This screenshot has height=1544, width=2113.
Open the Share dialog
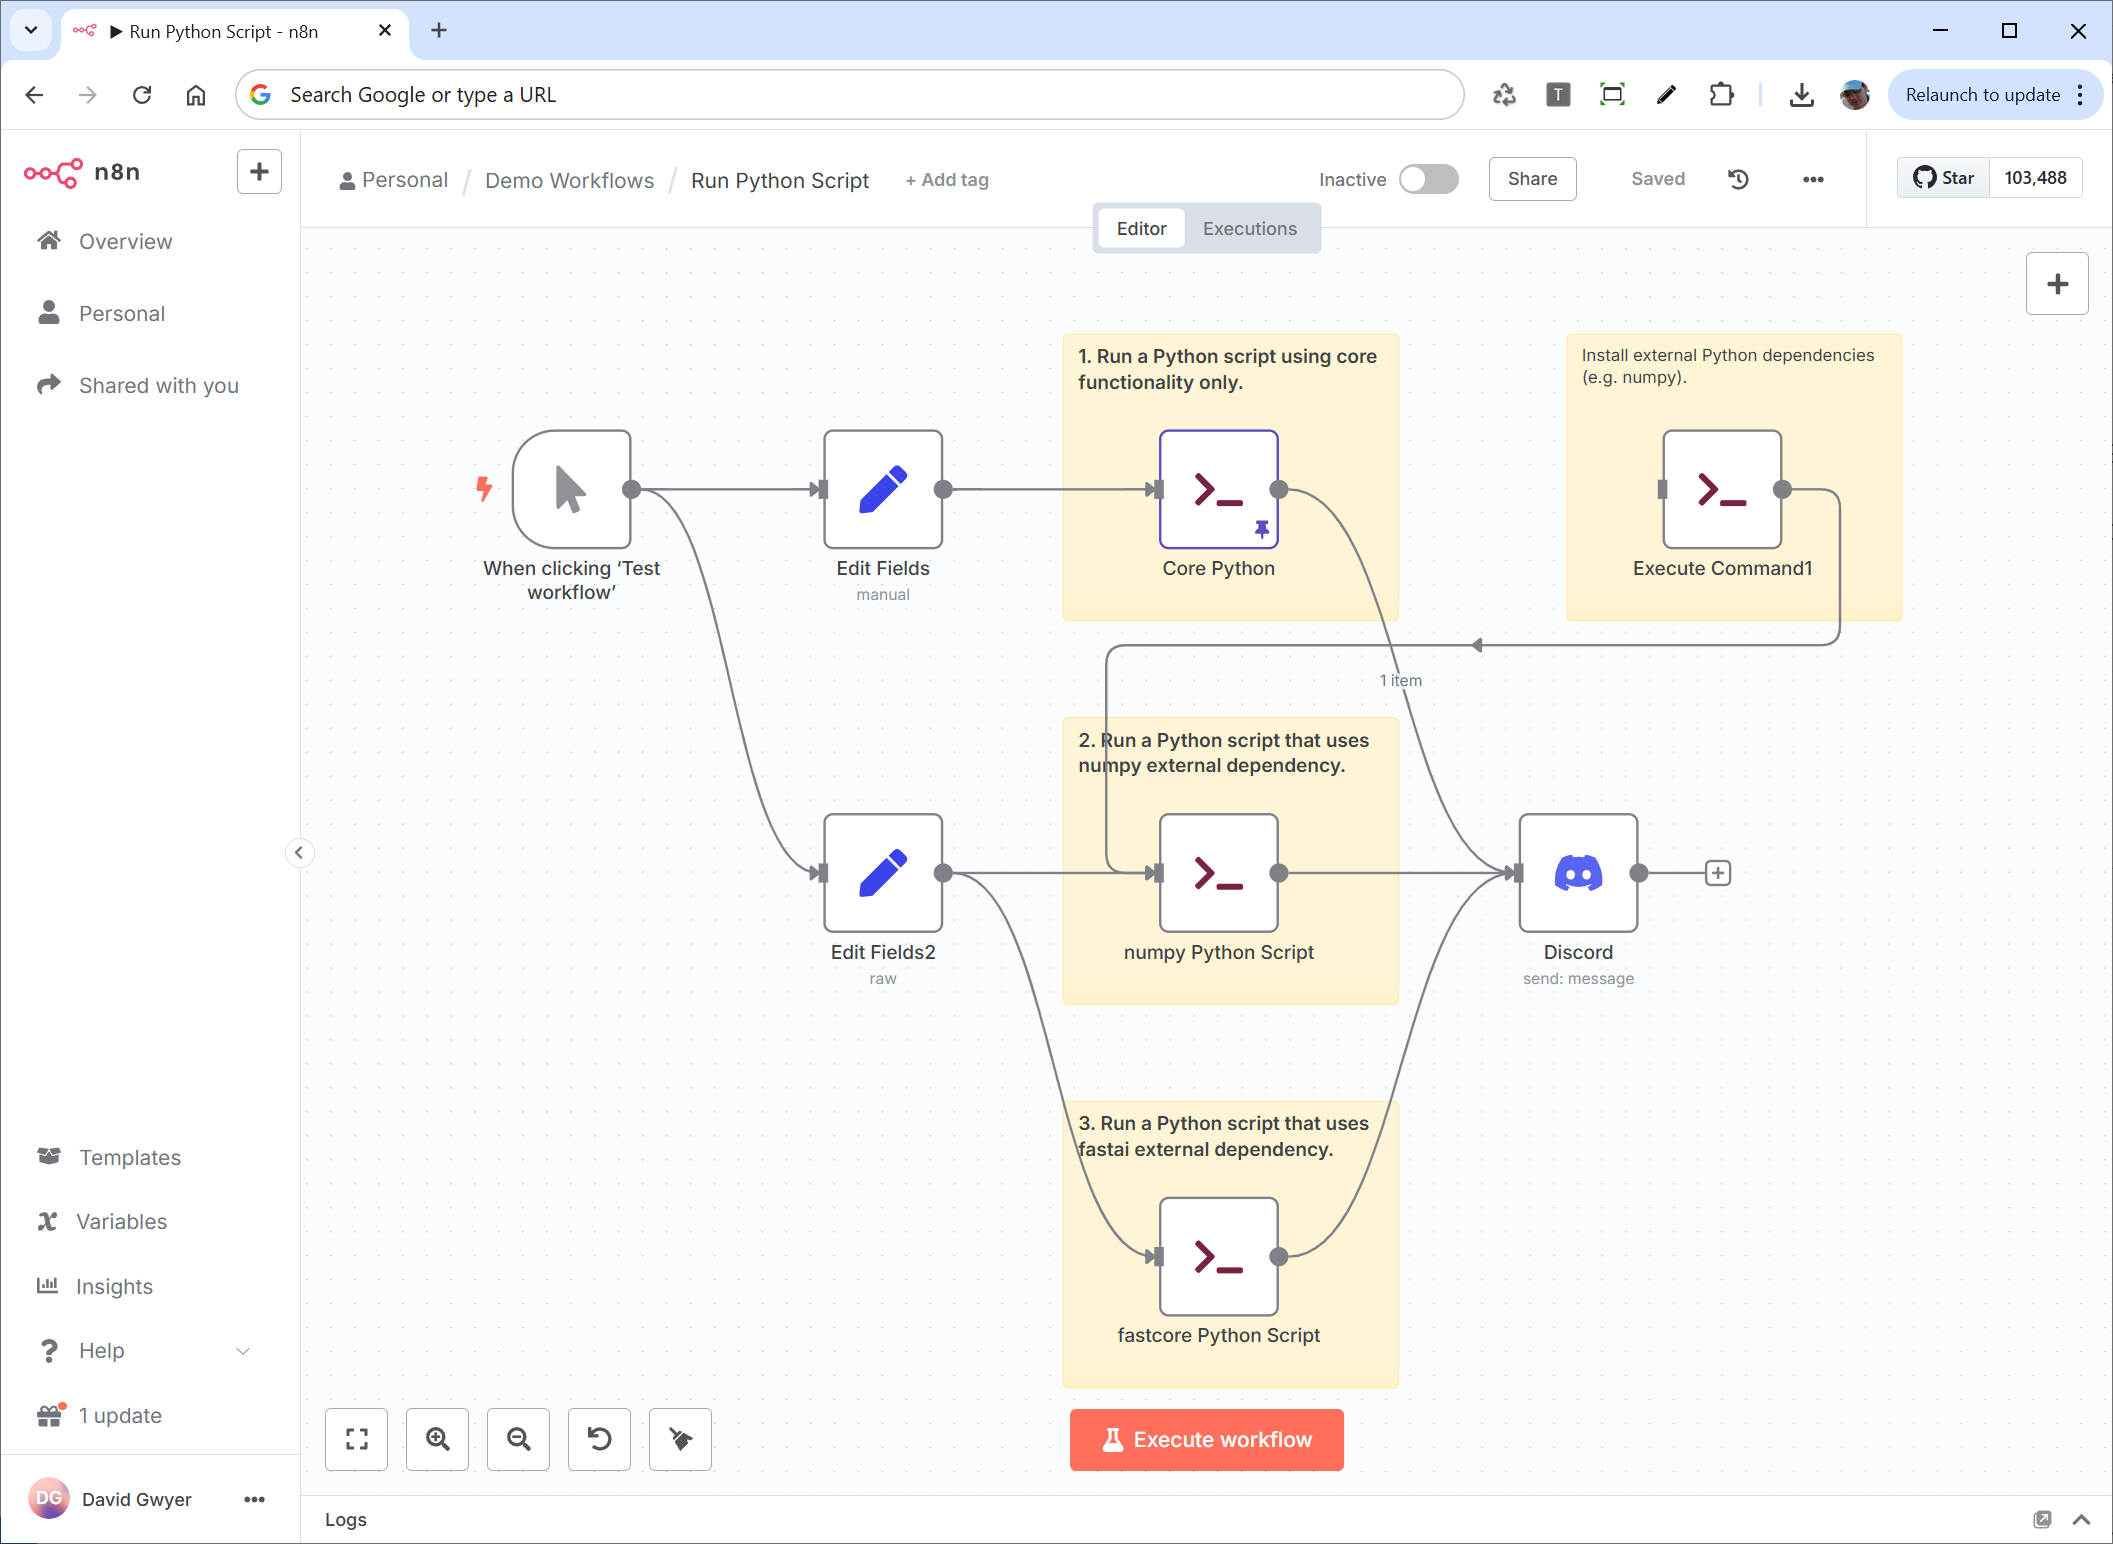coord(1532,179)
